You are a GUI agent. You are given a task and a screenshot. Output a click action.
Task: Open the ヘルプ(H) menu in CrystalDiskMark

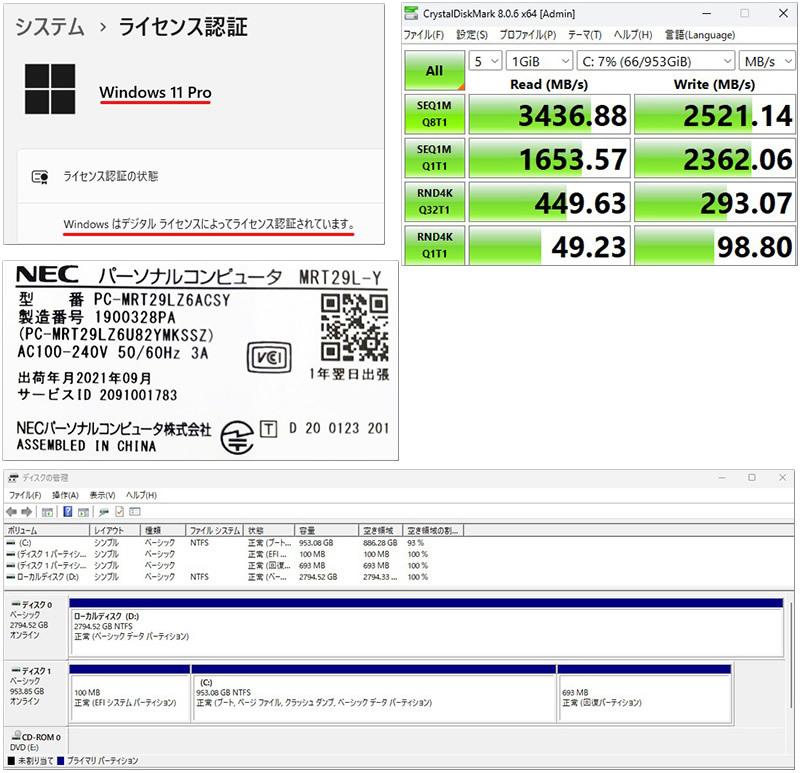pyautogui.click(x=633, y=35)
